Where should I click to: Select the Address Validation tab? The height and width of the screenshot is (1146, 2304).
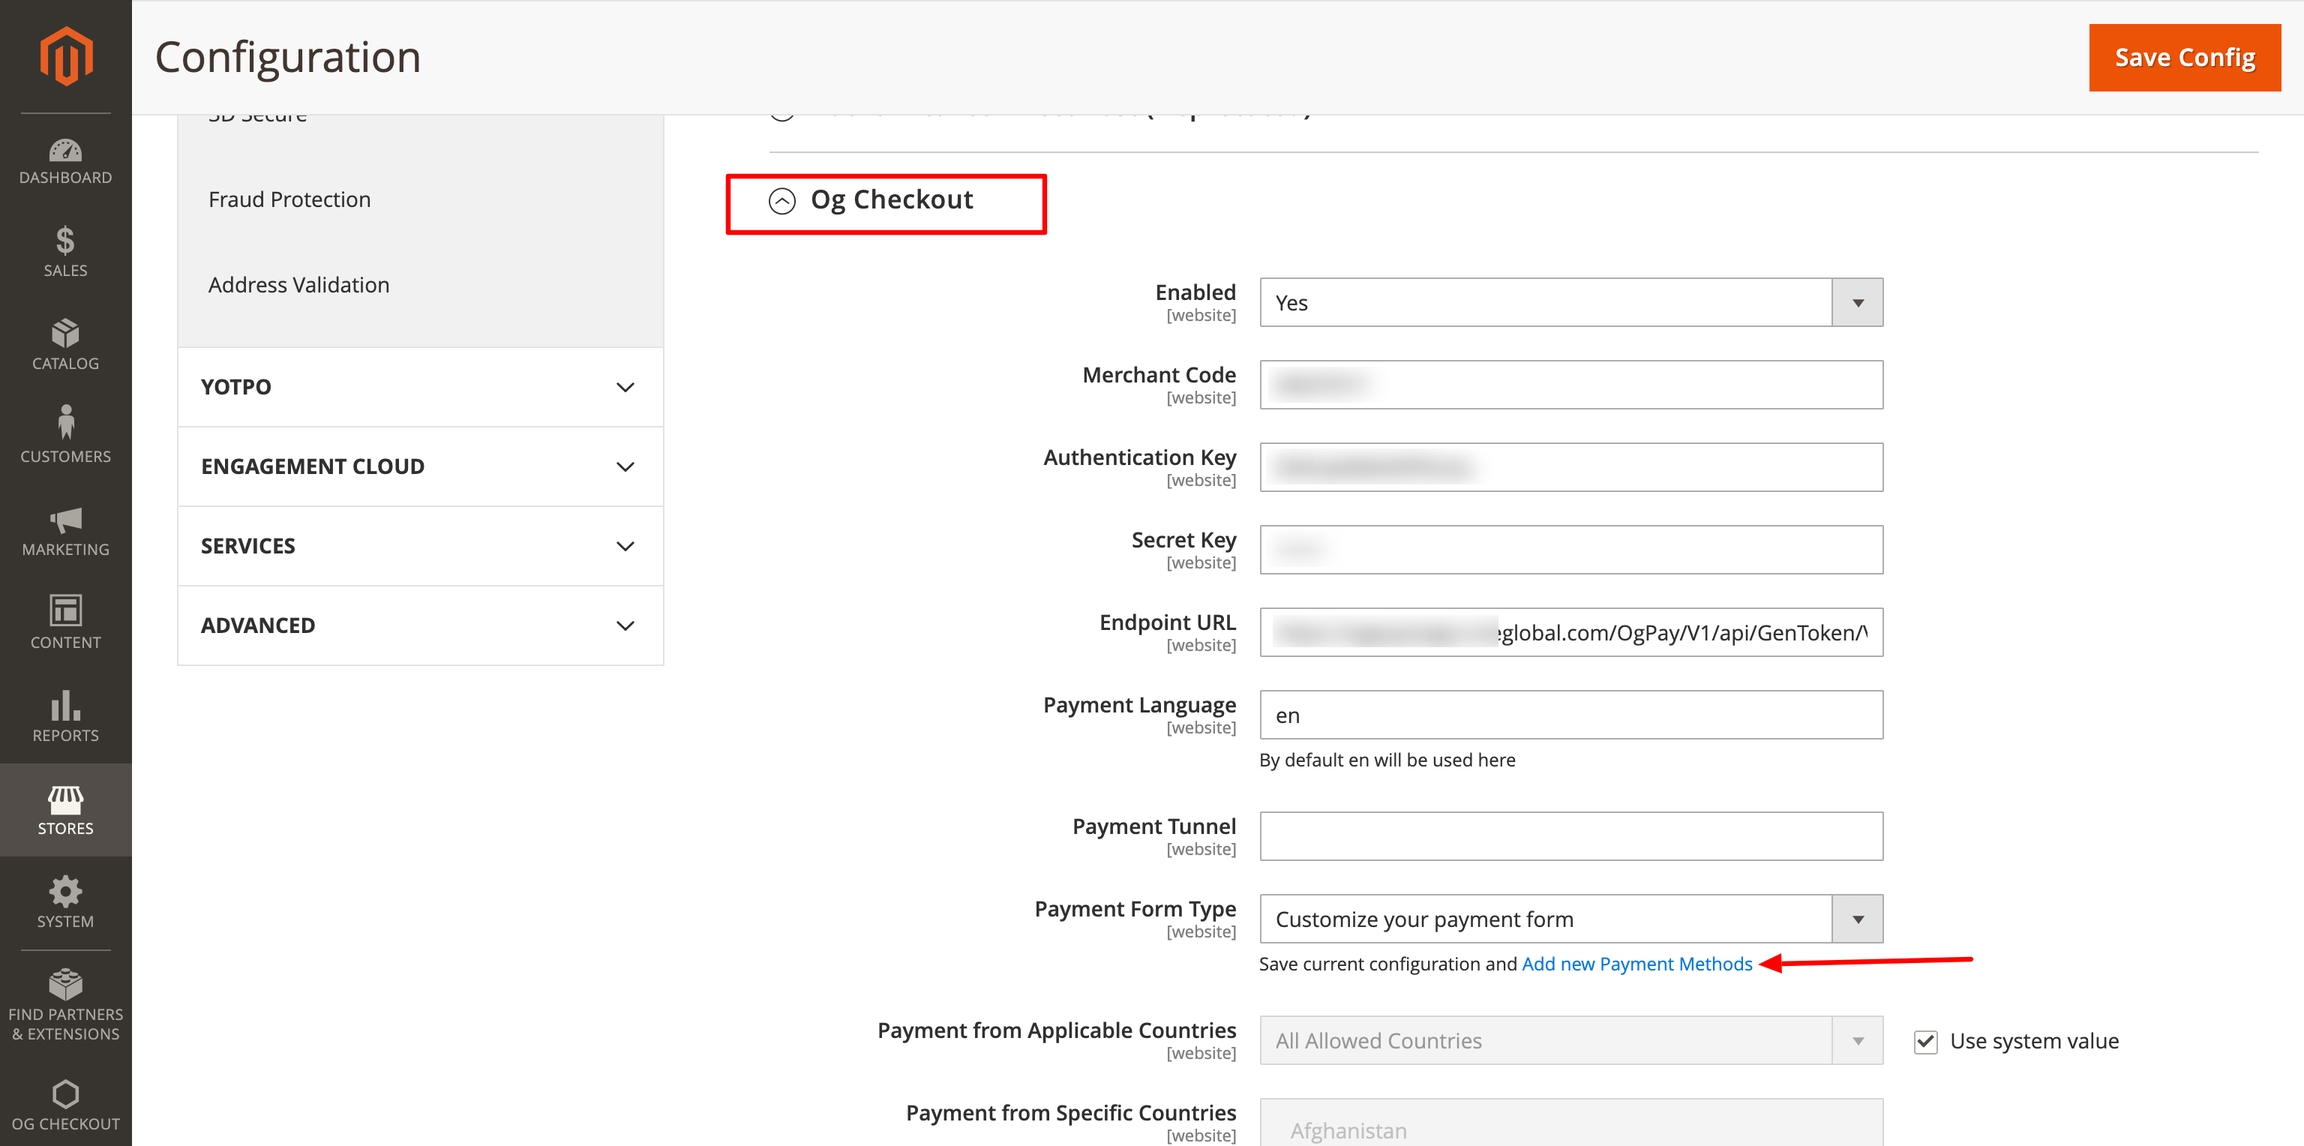point(299,285)
